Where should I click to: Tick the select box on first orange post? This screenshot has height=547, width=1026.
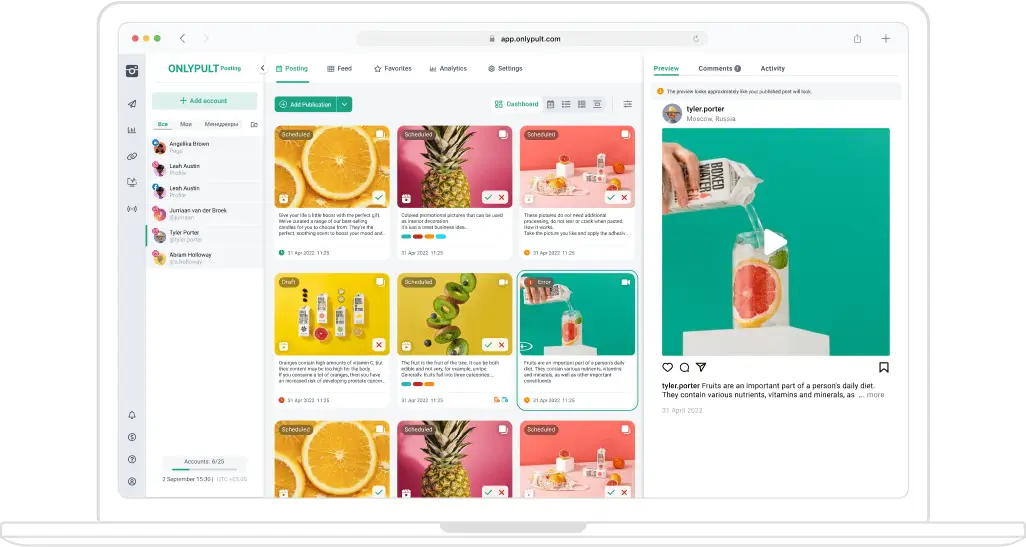point(380,134)
